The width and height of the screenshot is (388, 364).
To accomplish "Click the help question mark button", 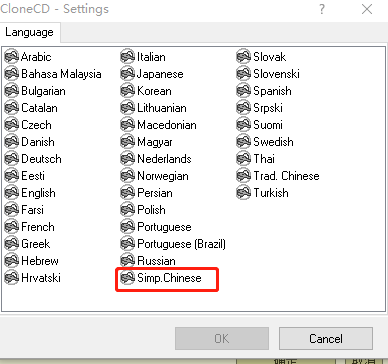I will click(322, 9).
